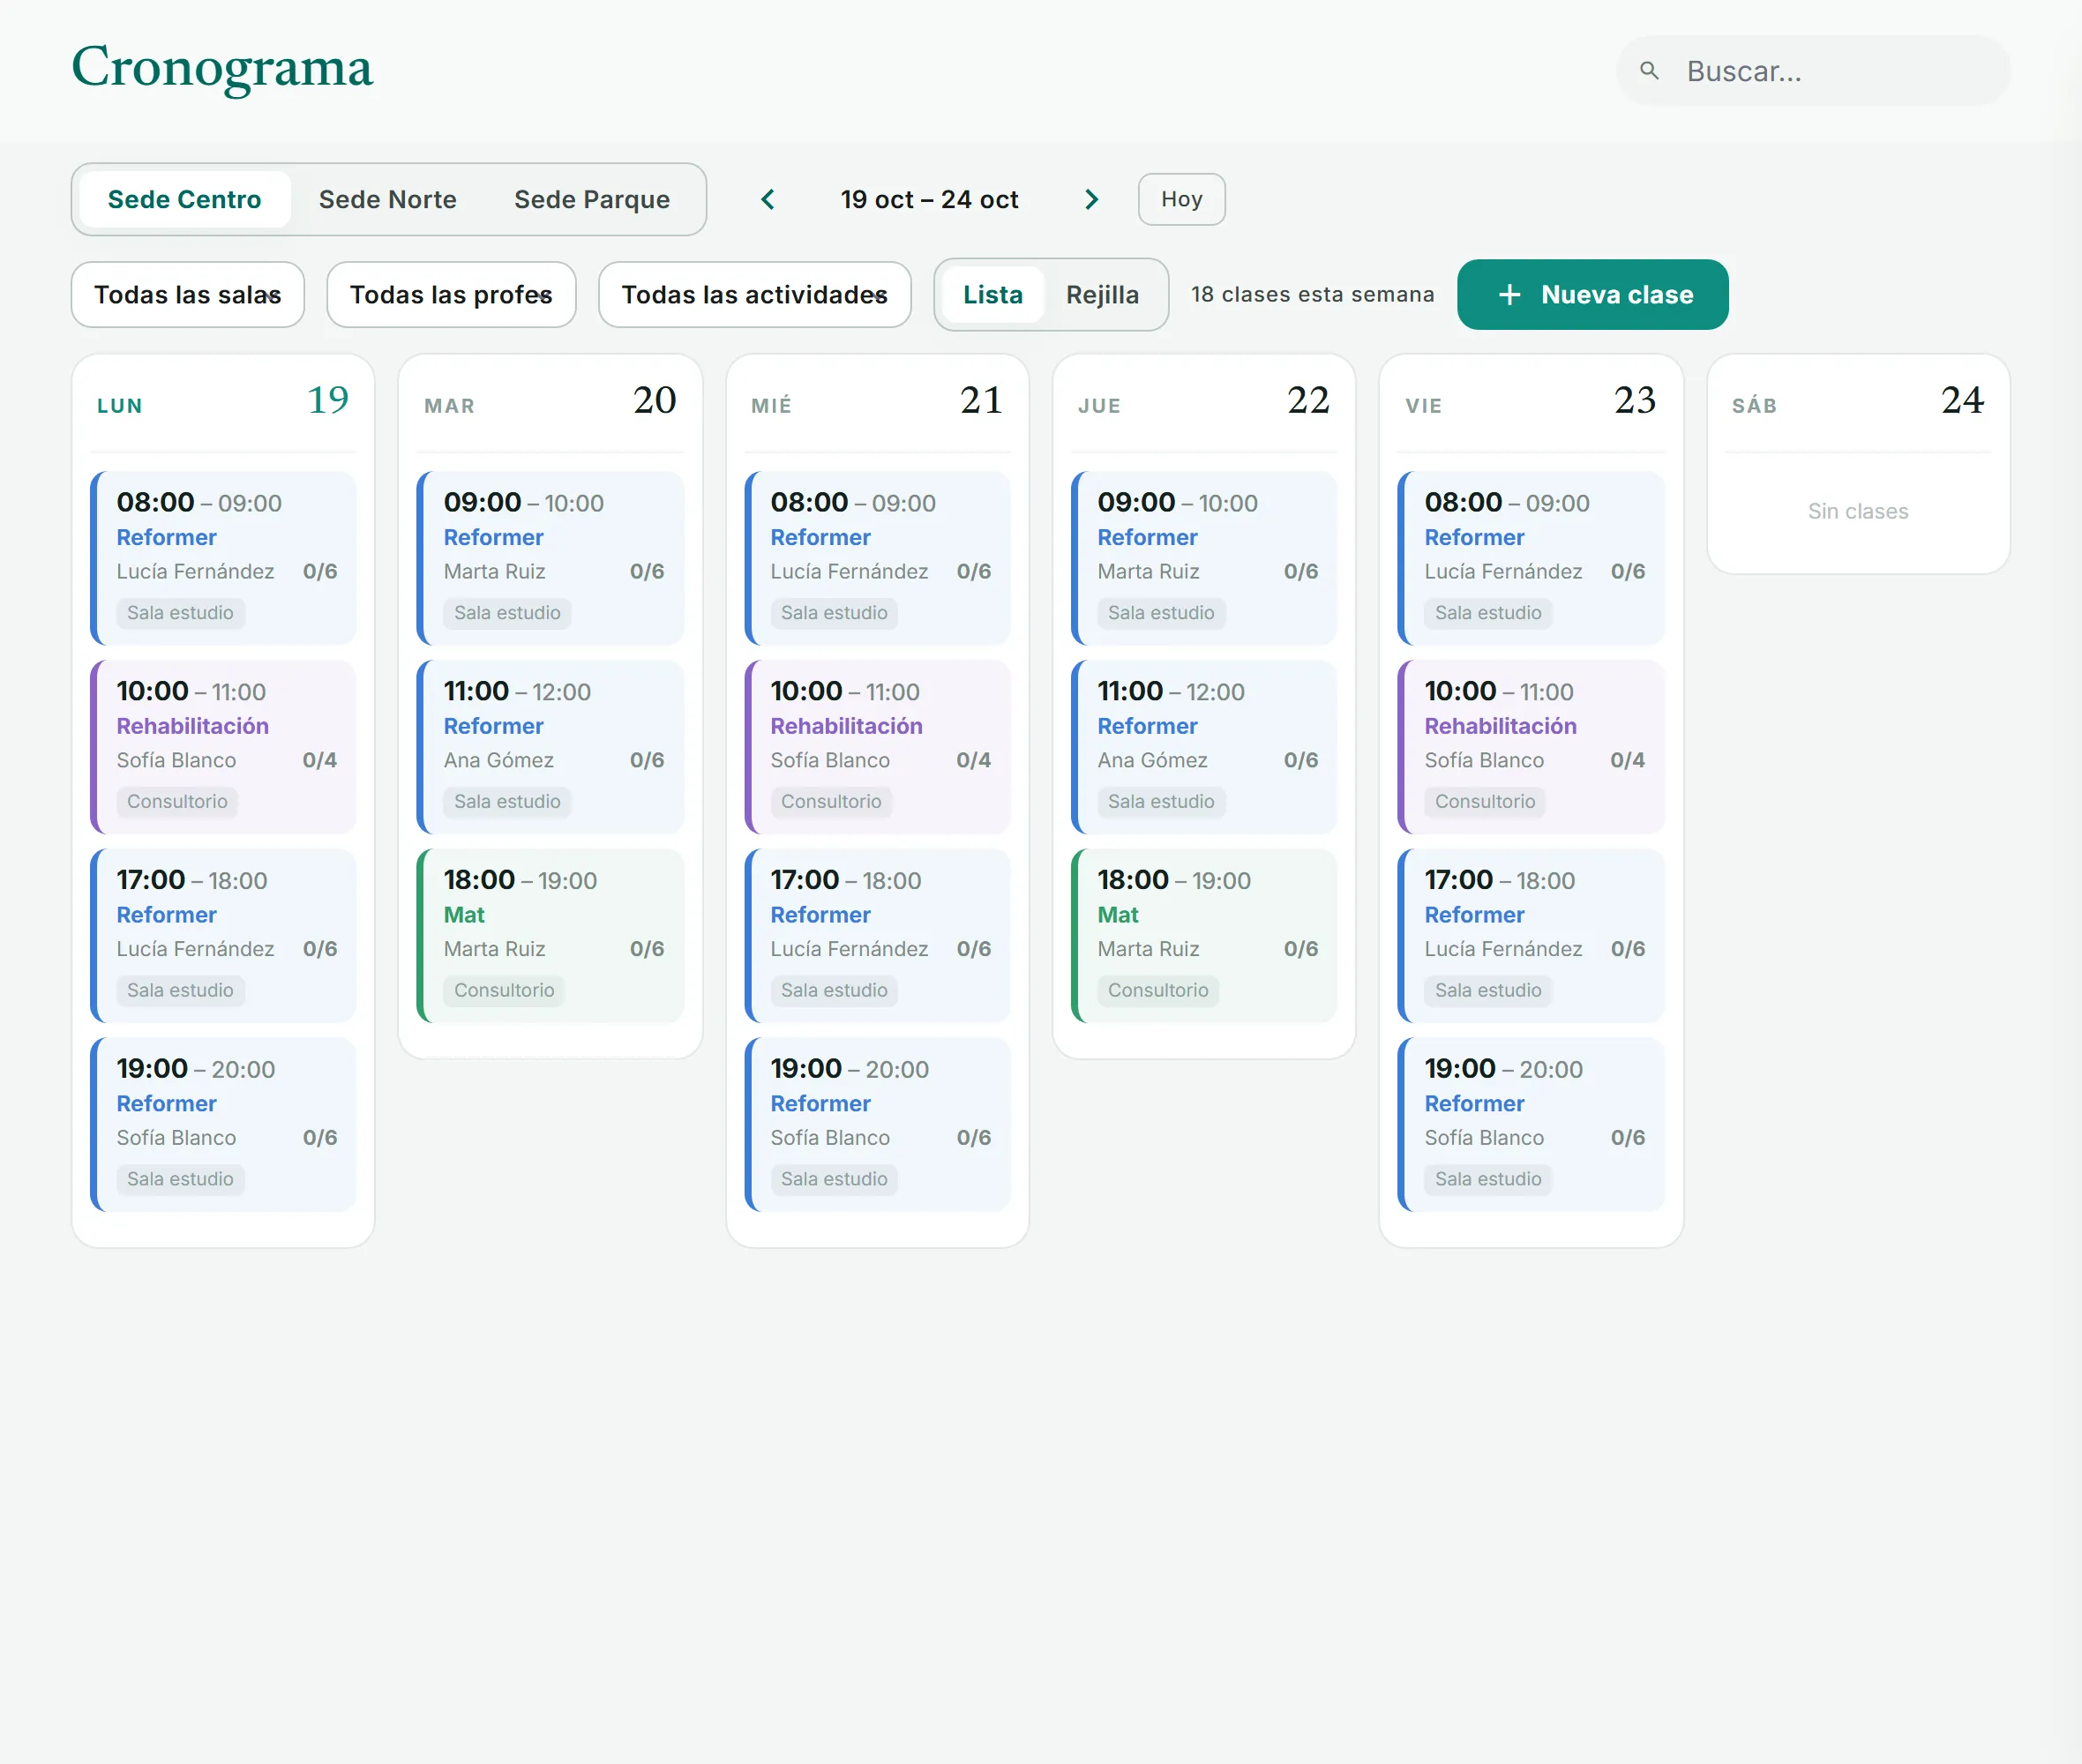
Task: Click the SÁB 24 day header
Action: coord(1858,402)
